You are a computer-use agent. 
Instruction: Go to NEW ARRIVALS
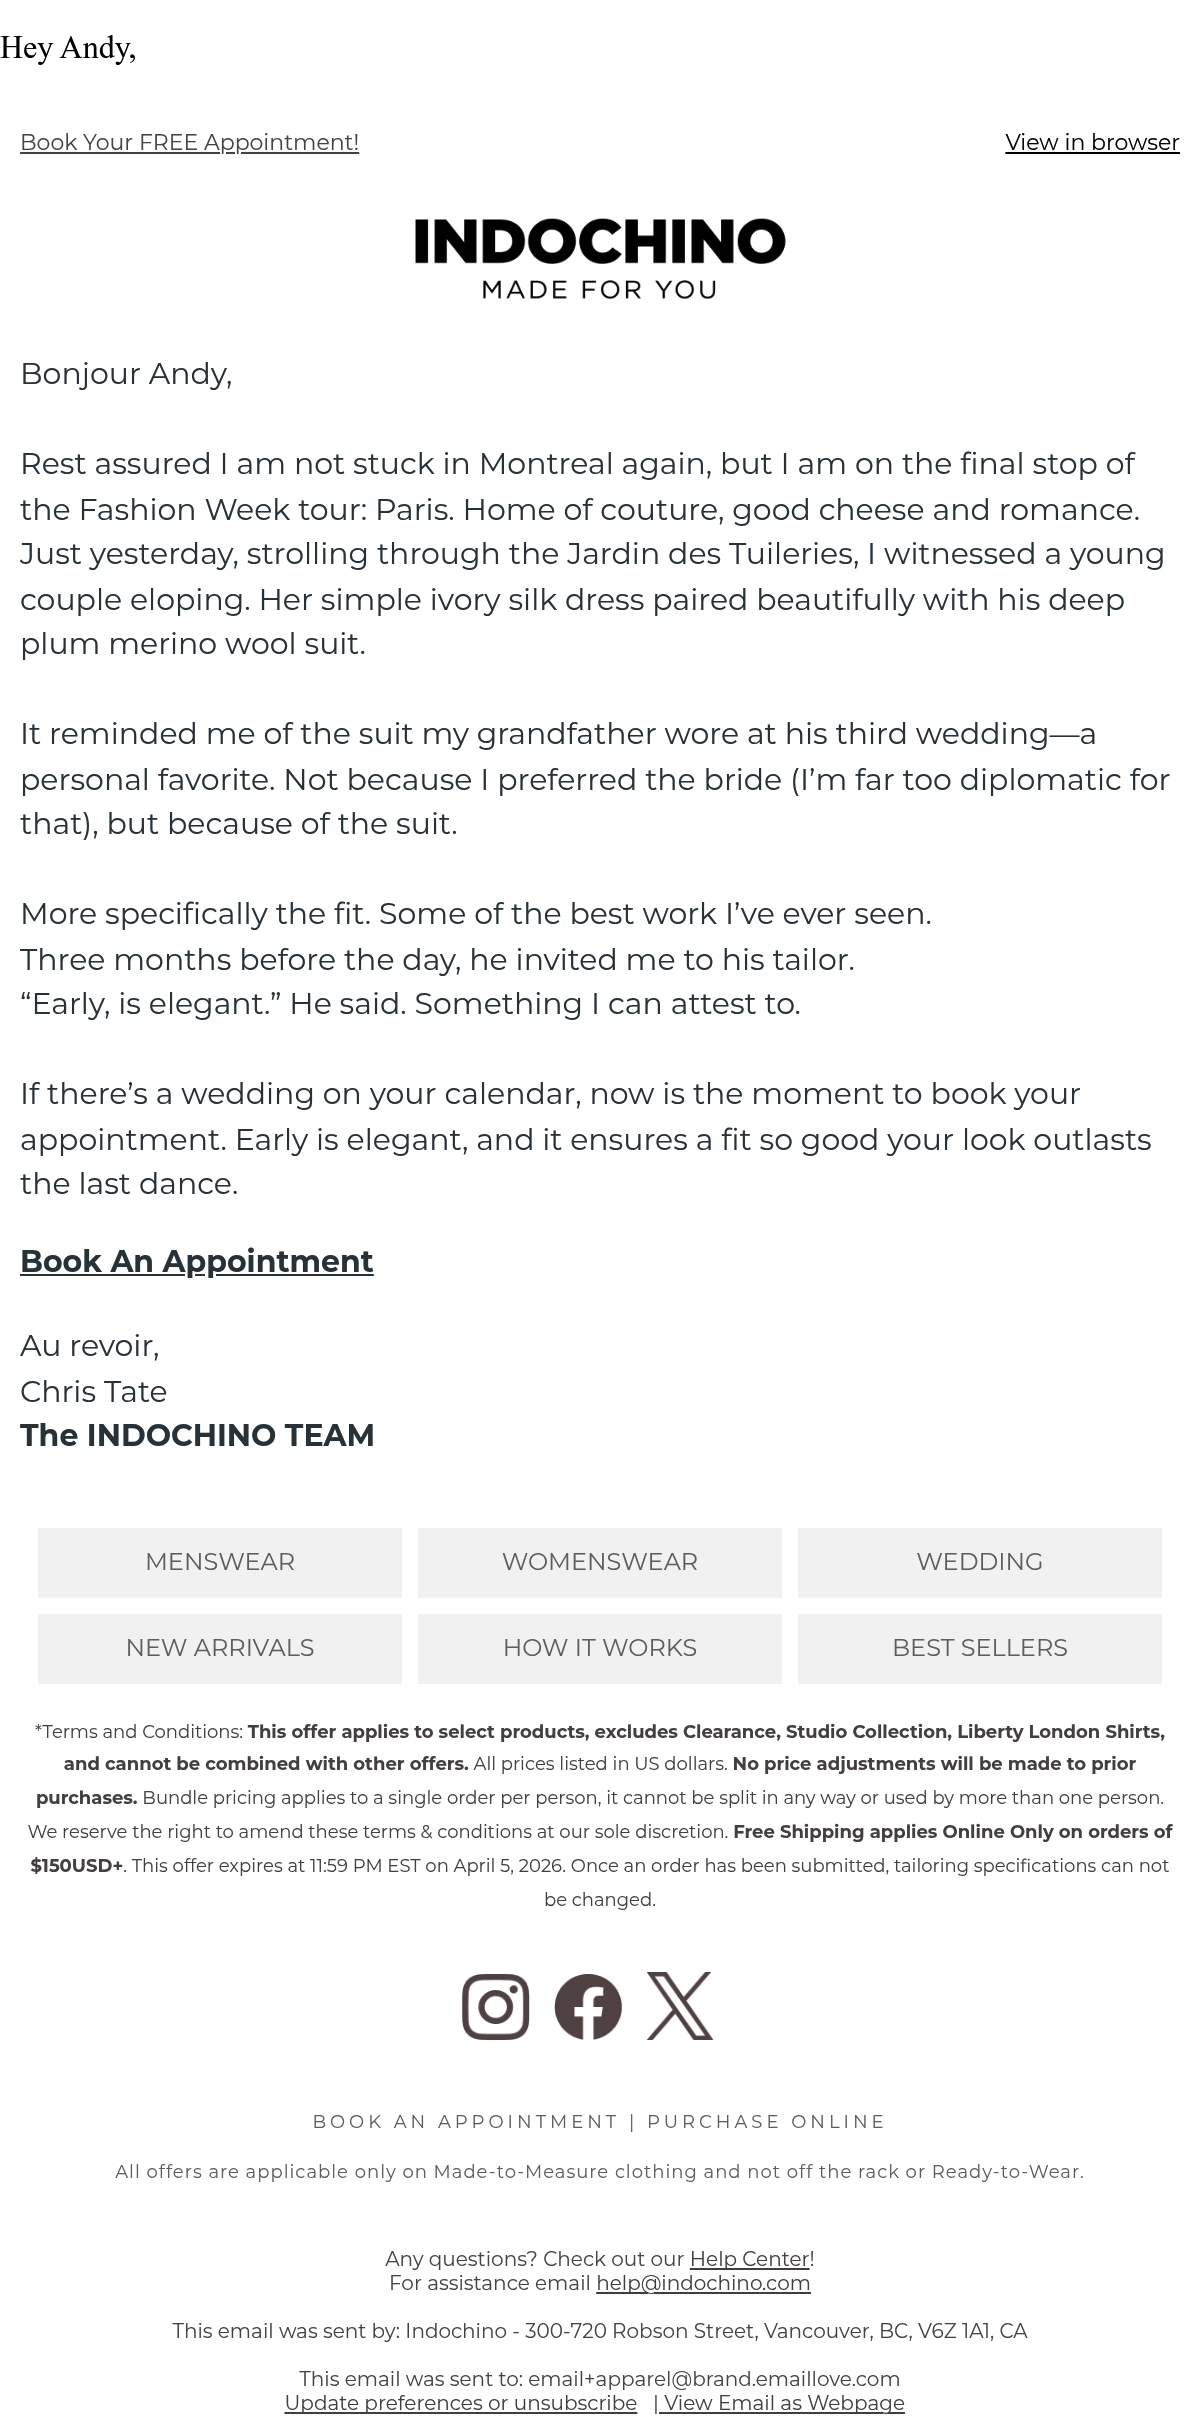[x=220, y=1648]
